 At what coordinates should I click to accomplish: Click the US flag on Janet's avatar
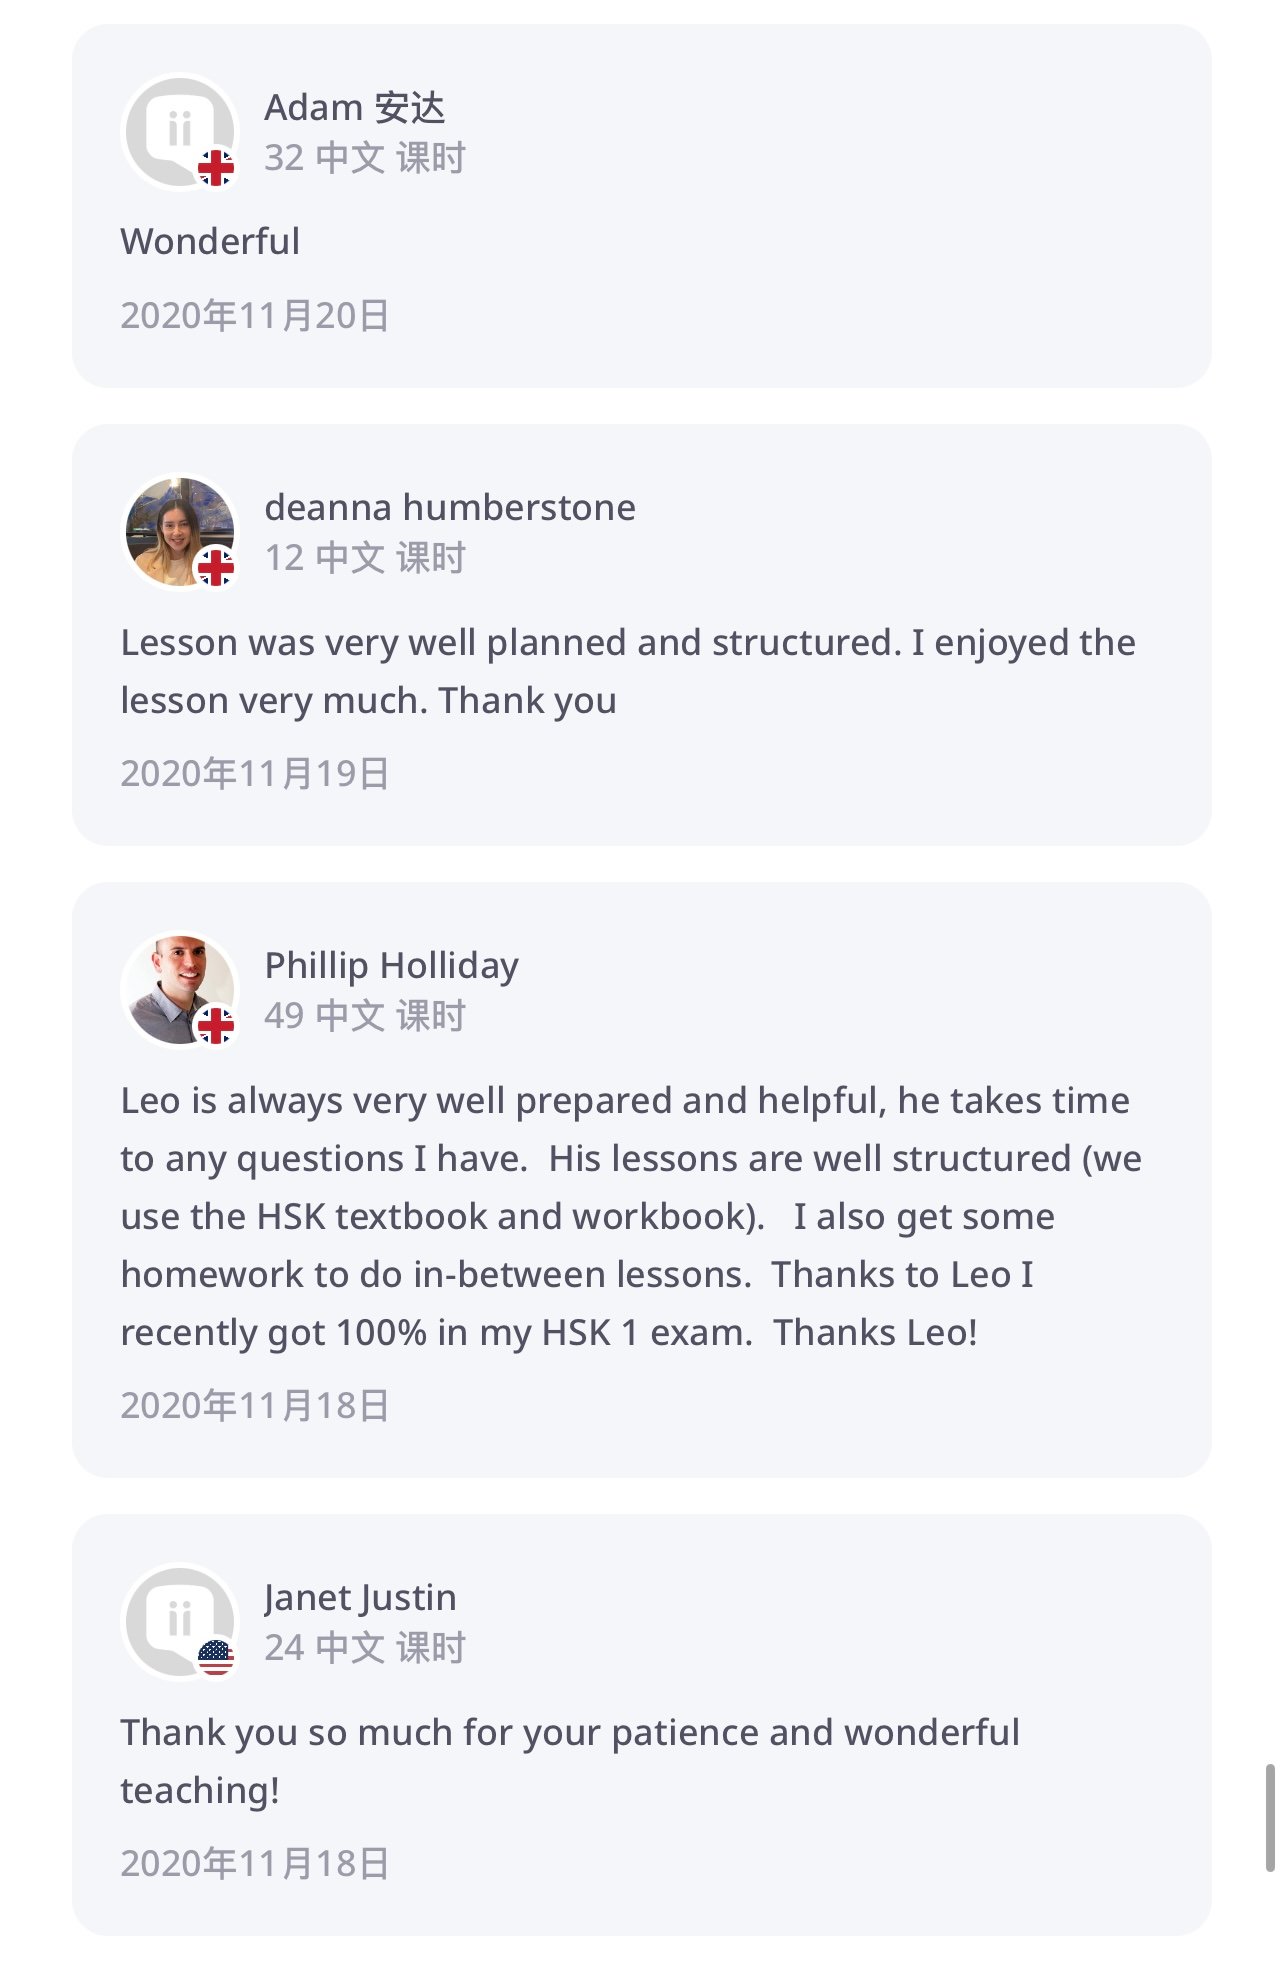tap(215, 1658)
